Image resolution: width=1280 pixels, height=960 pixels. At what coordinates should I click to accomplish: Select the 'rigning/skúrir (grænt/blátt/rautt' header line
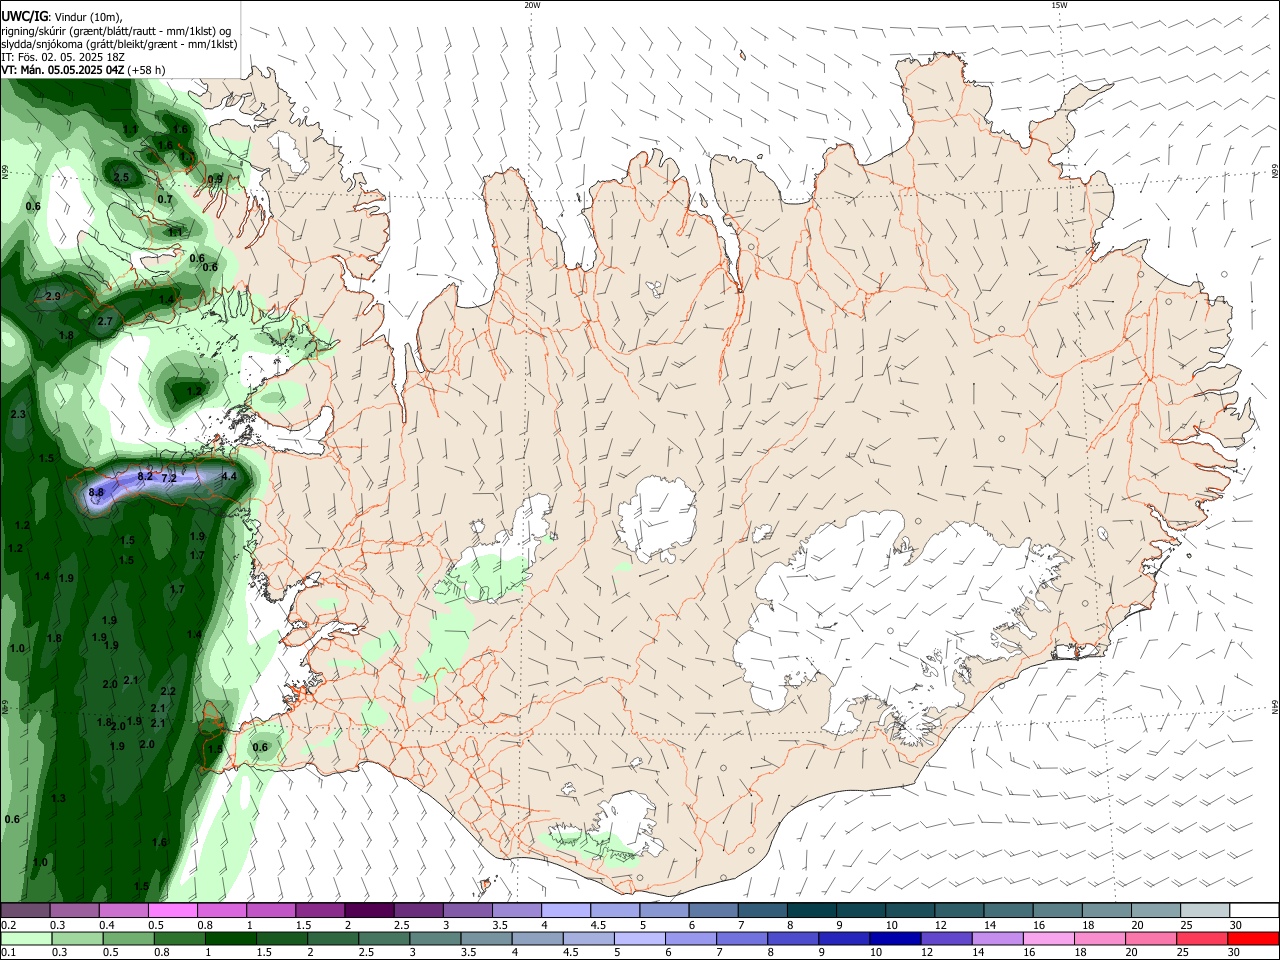(117, 31)
